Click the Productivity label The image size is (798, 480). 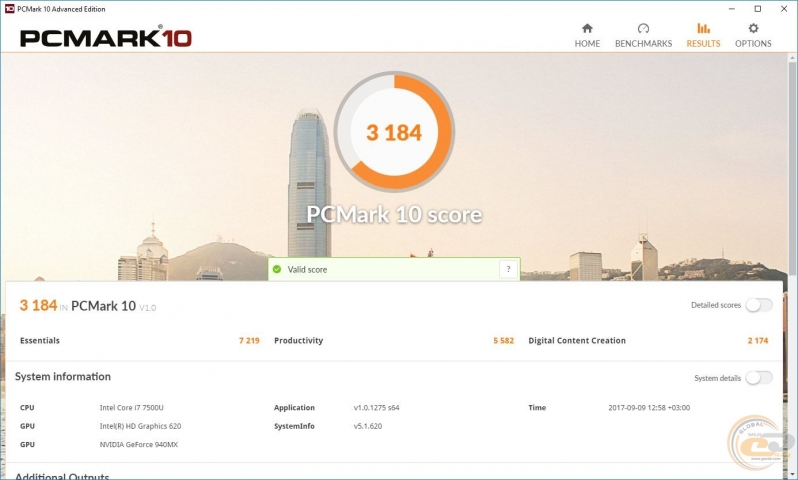coord(298,341)
